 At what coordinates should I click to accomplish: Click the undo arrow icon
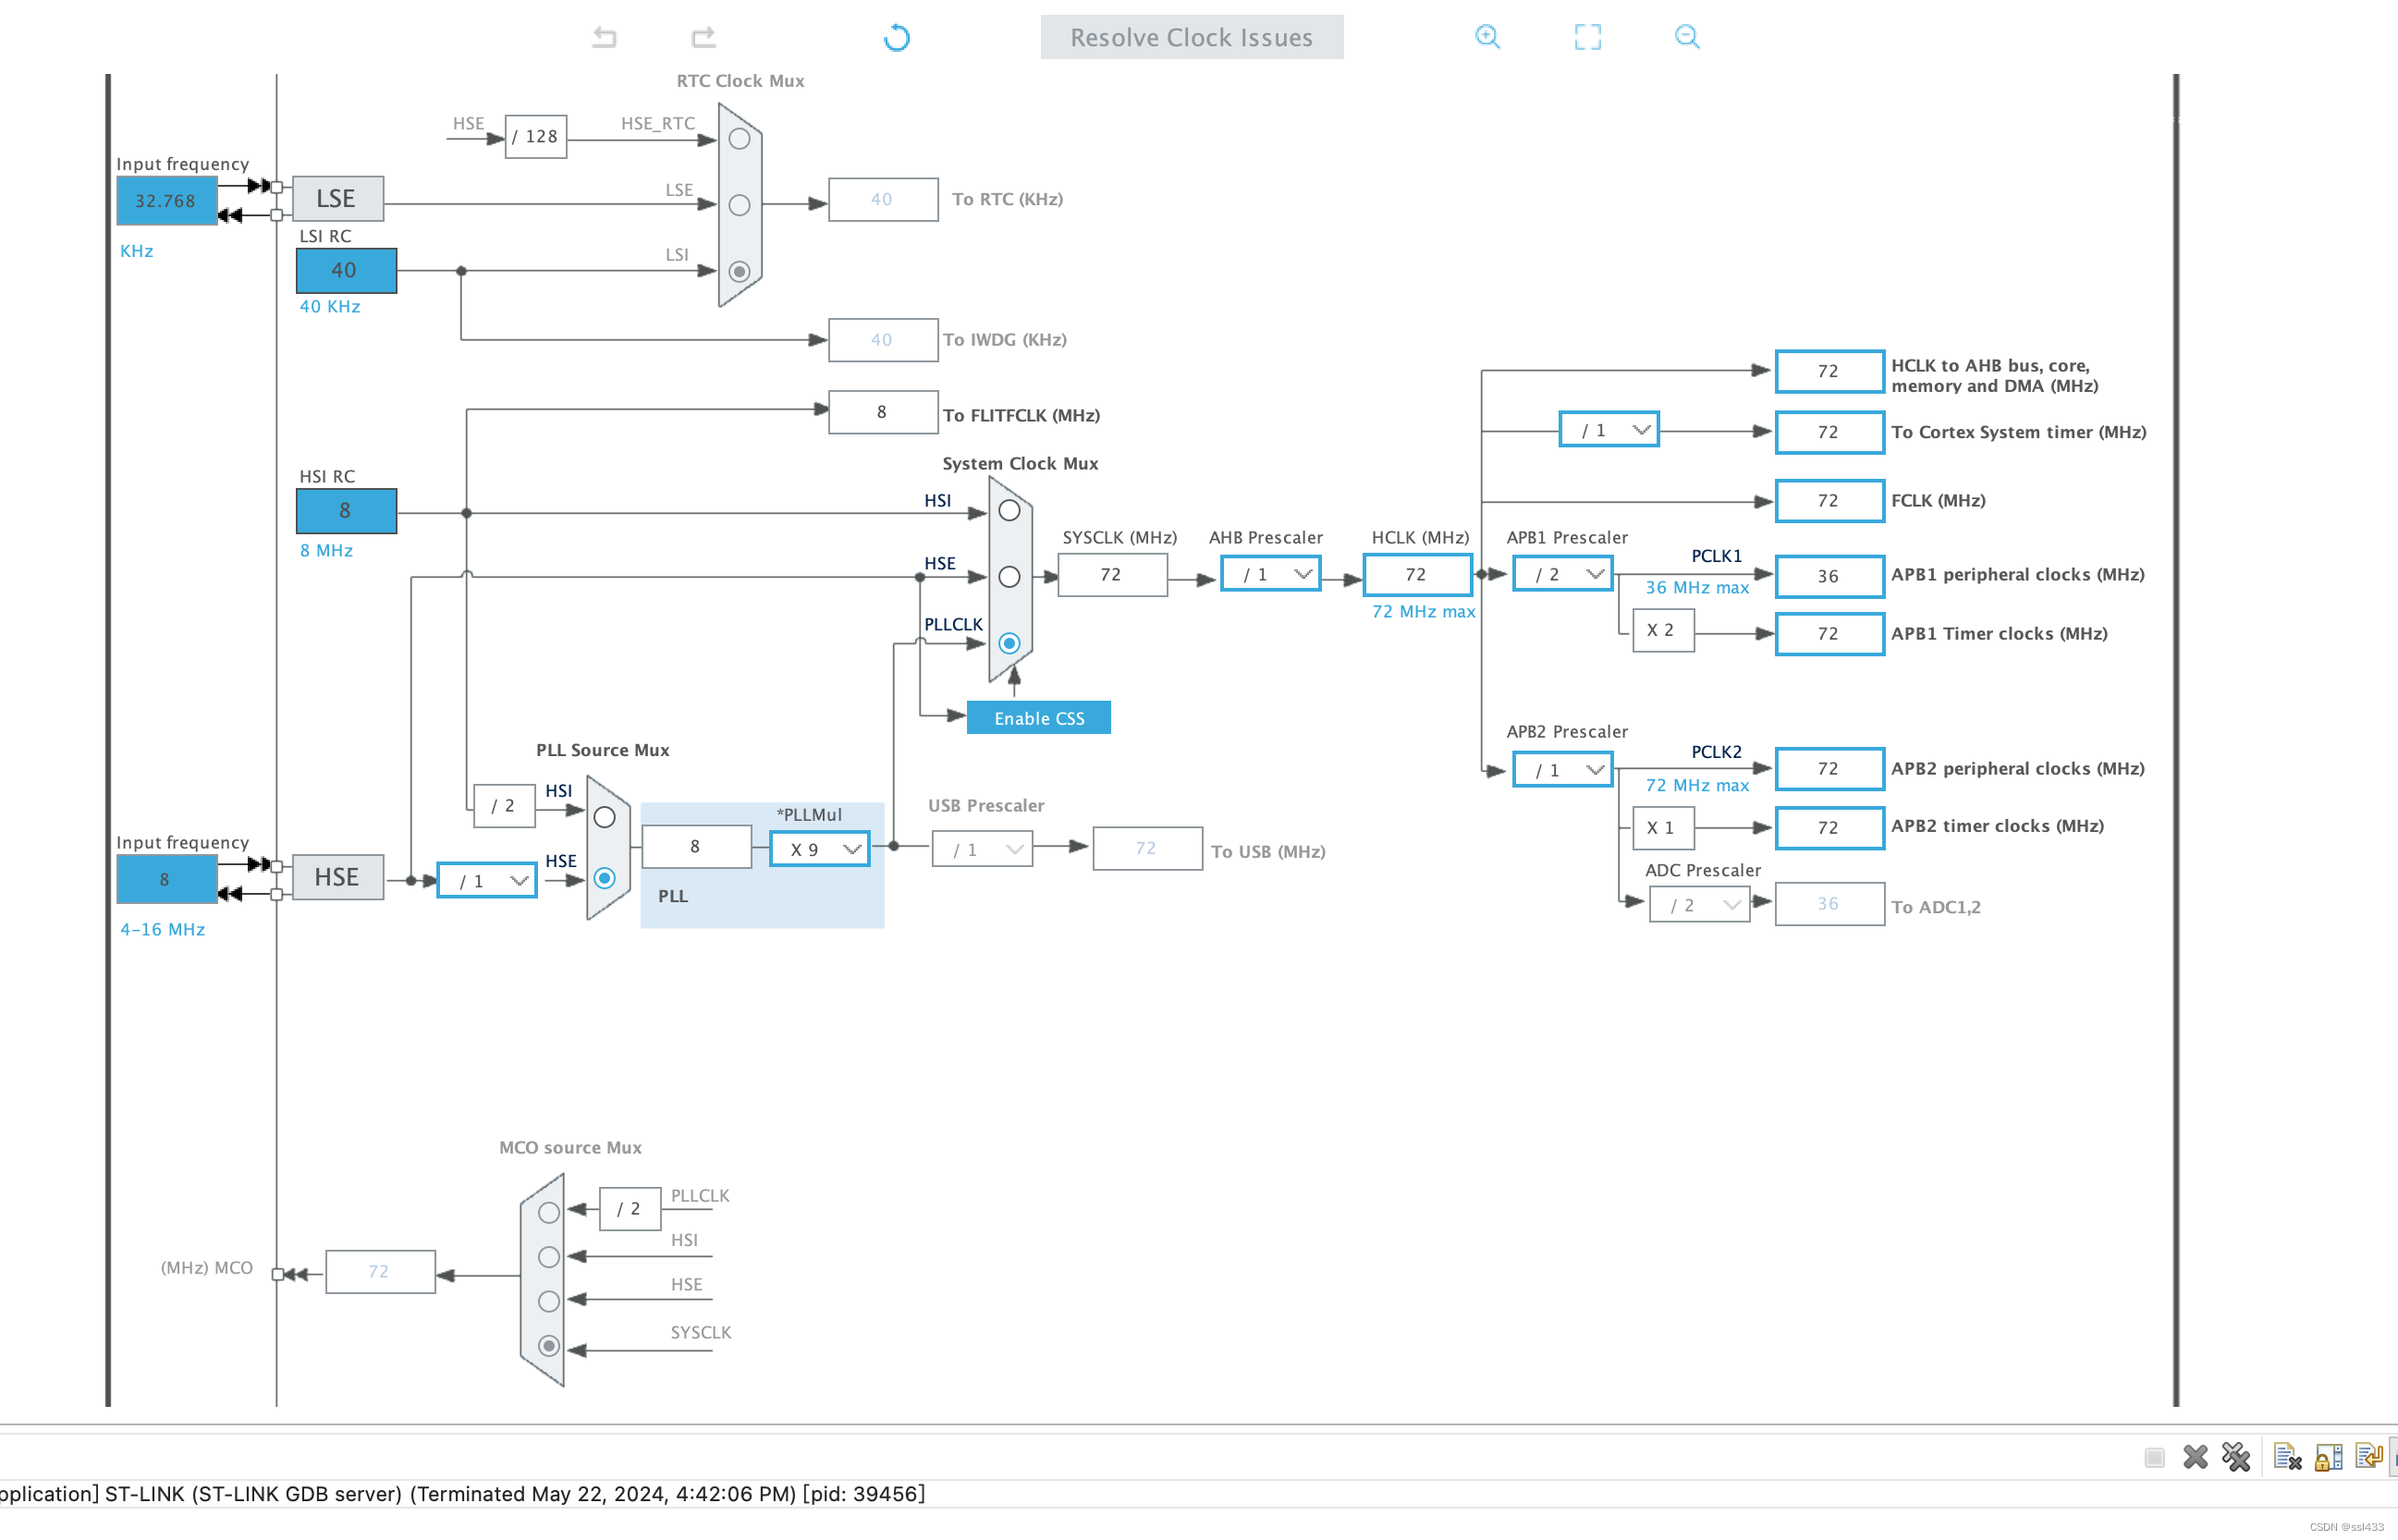[605, 37]
